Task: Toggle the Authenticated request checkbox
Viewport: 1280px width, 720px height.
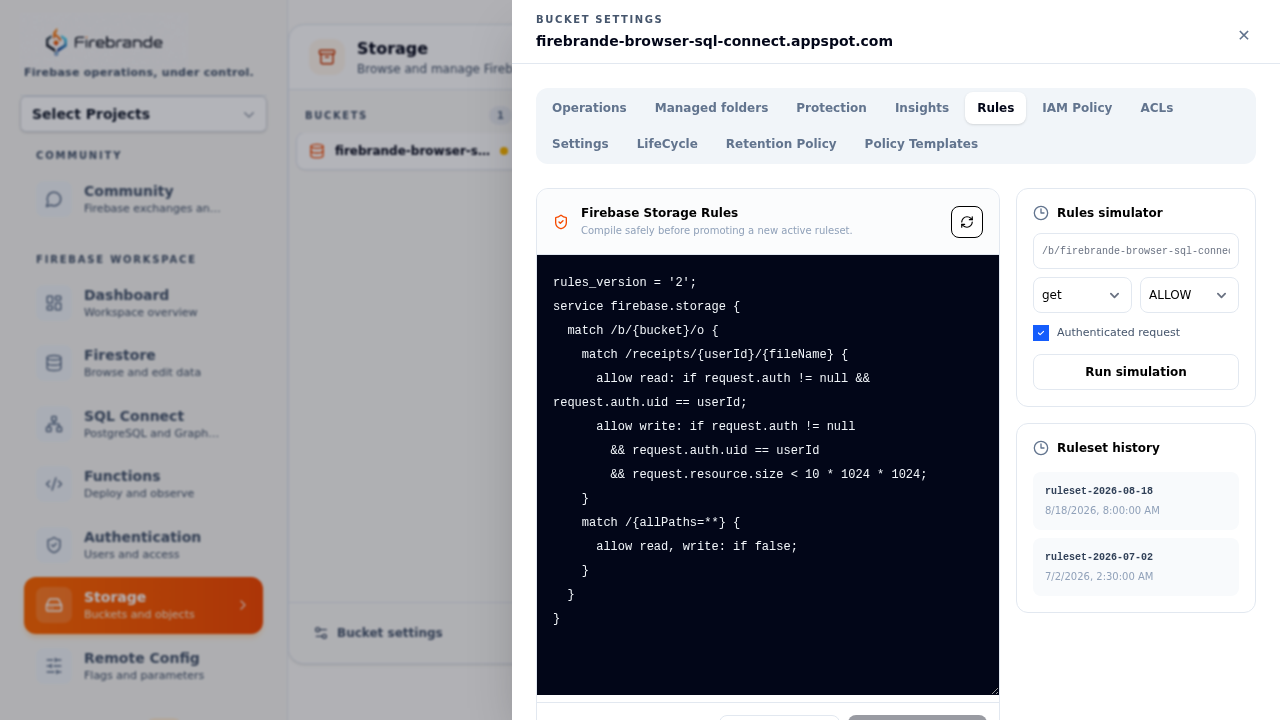Action: pyautogui.click(x=1041, y=333)
